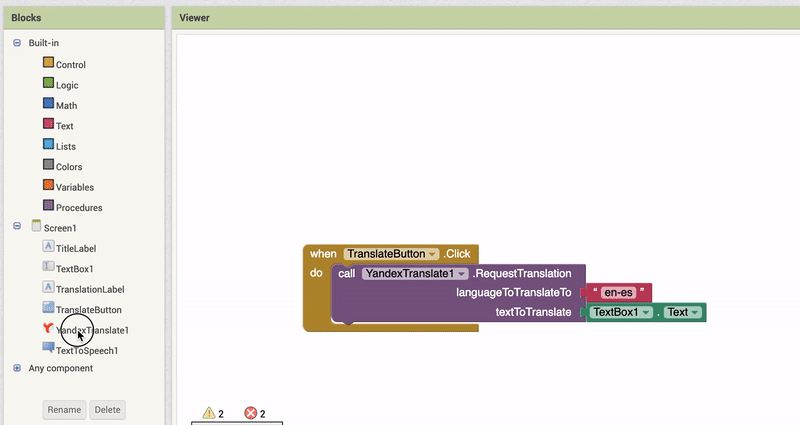Viewport: 800px width, 425px height.
Task: Collapse the Screen1 component tree
Action: tap(17, 226)
